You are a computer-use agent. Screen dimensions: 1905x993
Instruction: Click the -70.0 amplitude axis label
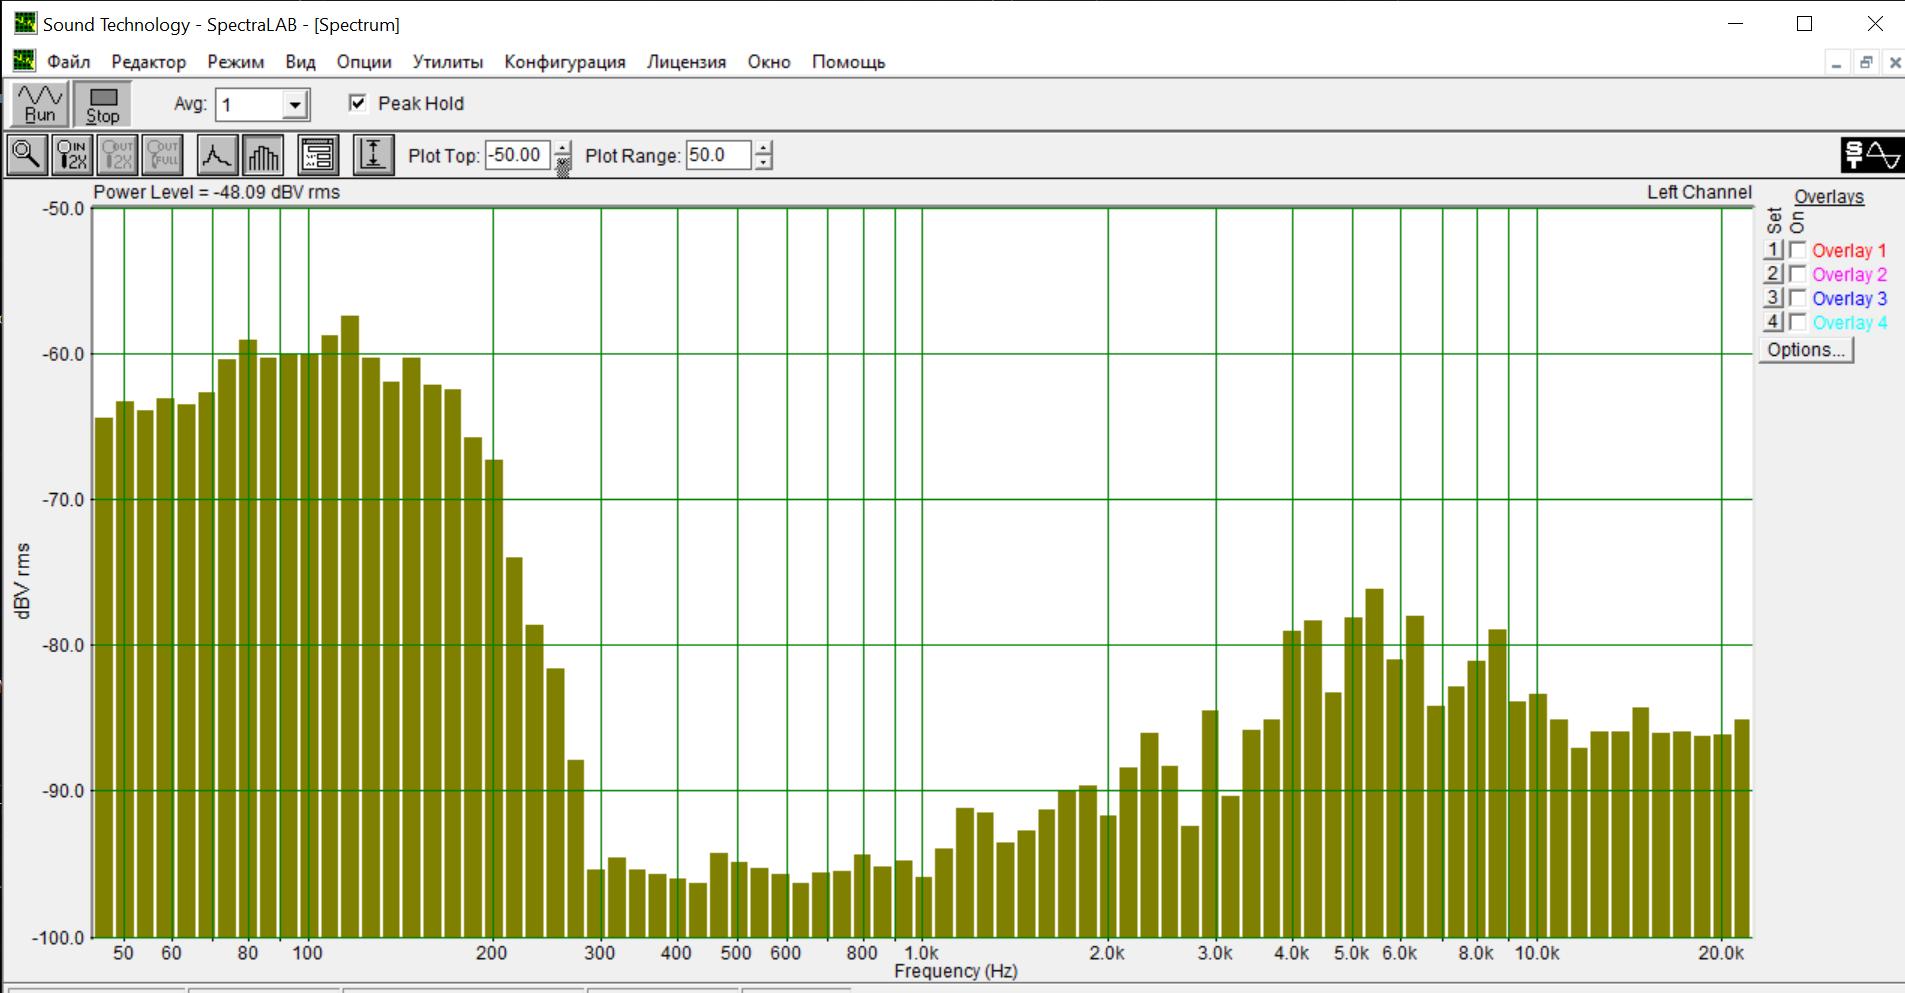click(62, 499)
